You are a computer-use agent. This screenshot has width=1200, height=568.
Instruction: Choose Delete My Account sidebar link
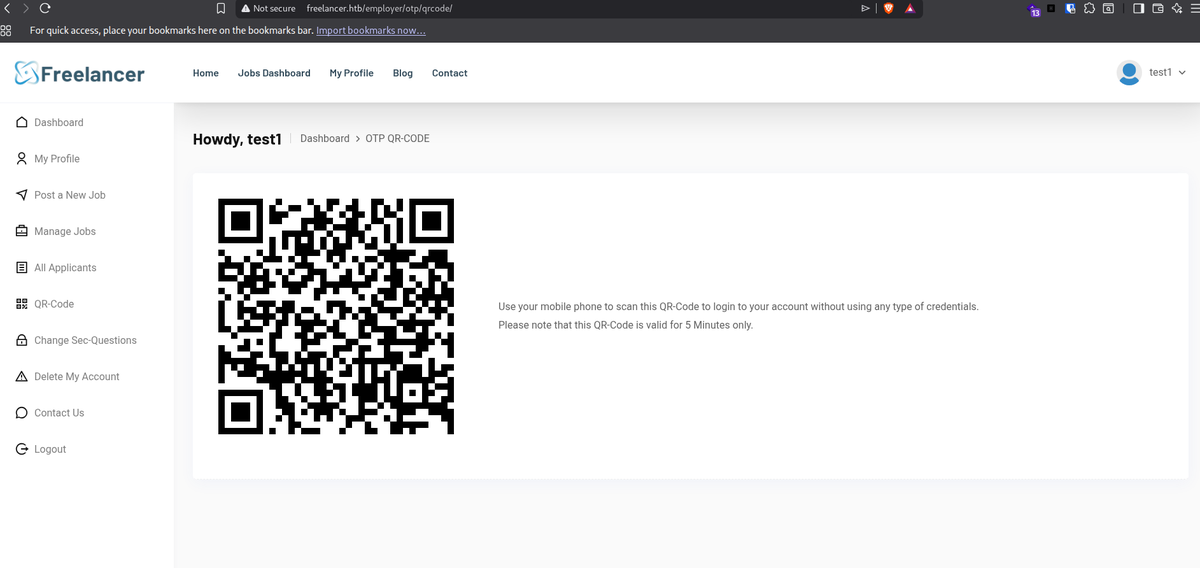pos(77,377)
